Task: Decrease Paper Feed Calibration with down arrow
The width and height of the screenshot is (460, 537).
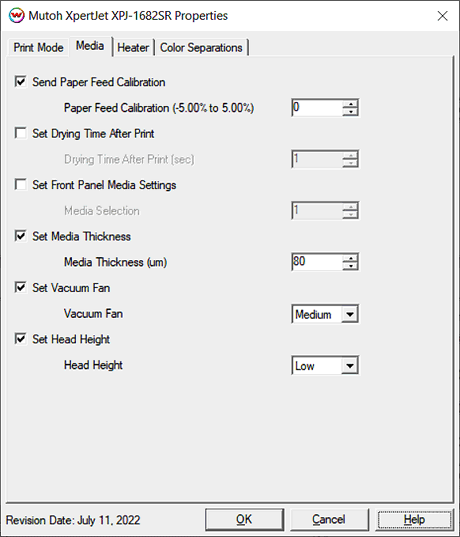Action: click(x=350, y=112)
